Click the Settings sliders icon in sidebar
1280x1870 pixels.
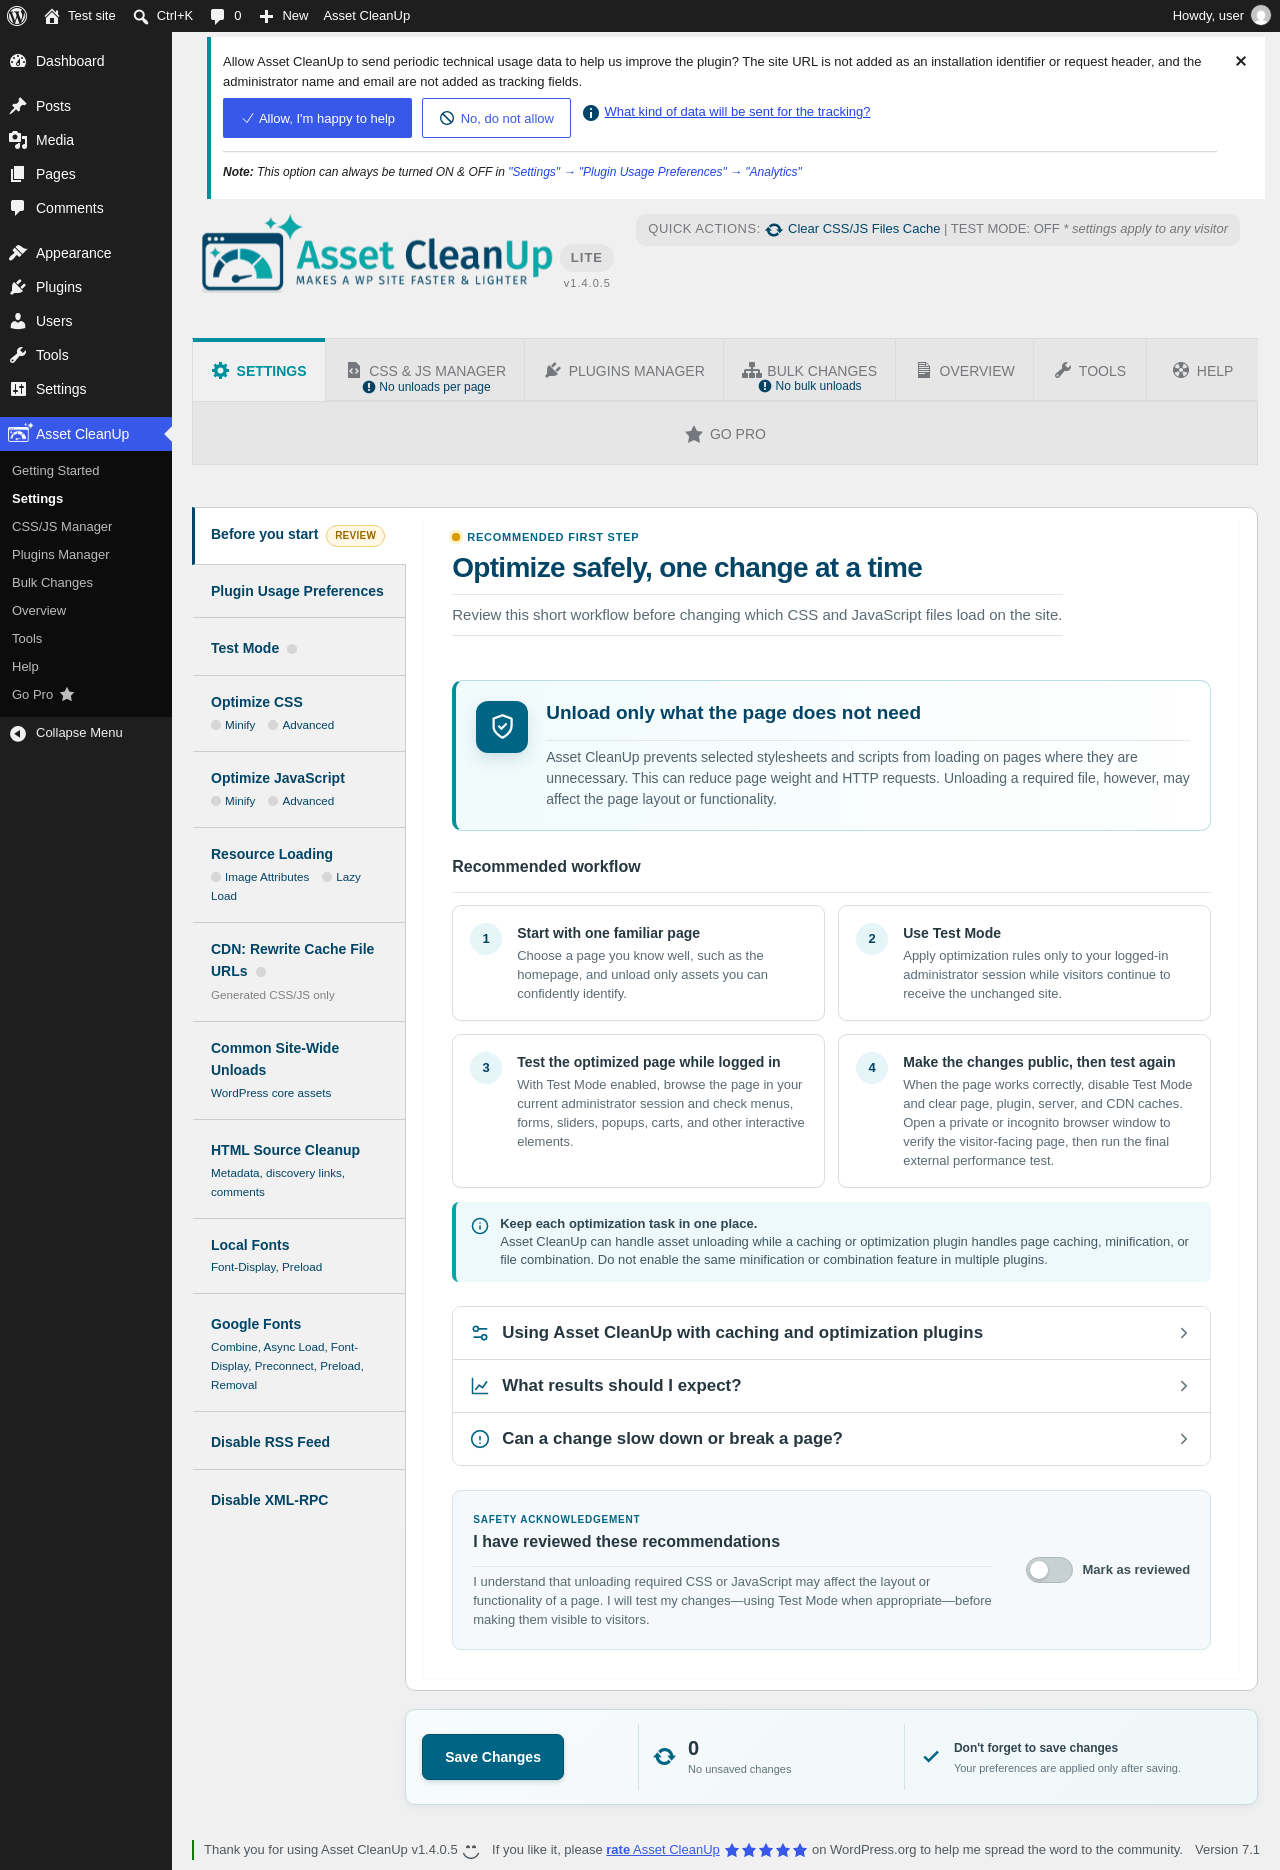(18, 389)
